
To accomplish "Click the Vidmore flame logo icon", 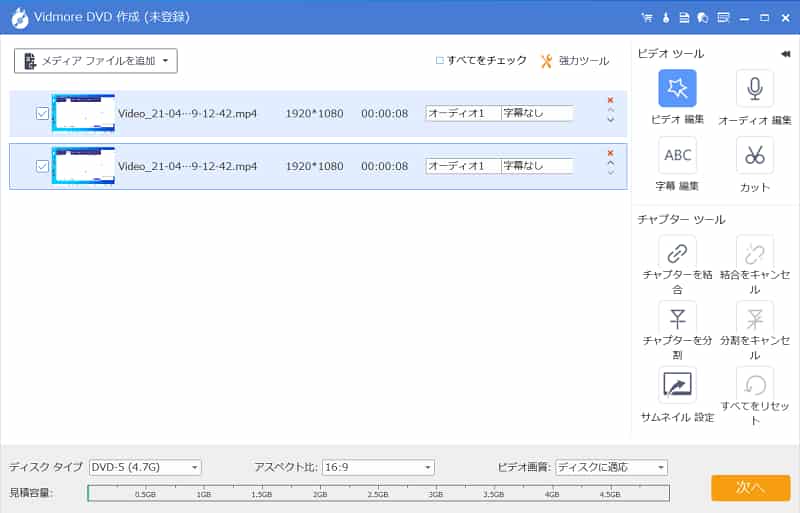I will point(19,18).
